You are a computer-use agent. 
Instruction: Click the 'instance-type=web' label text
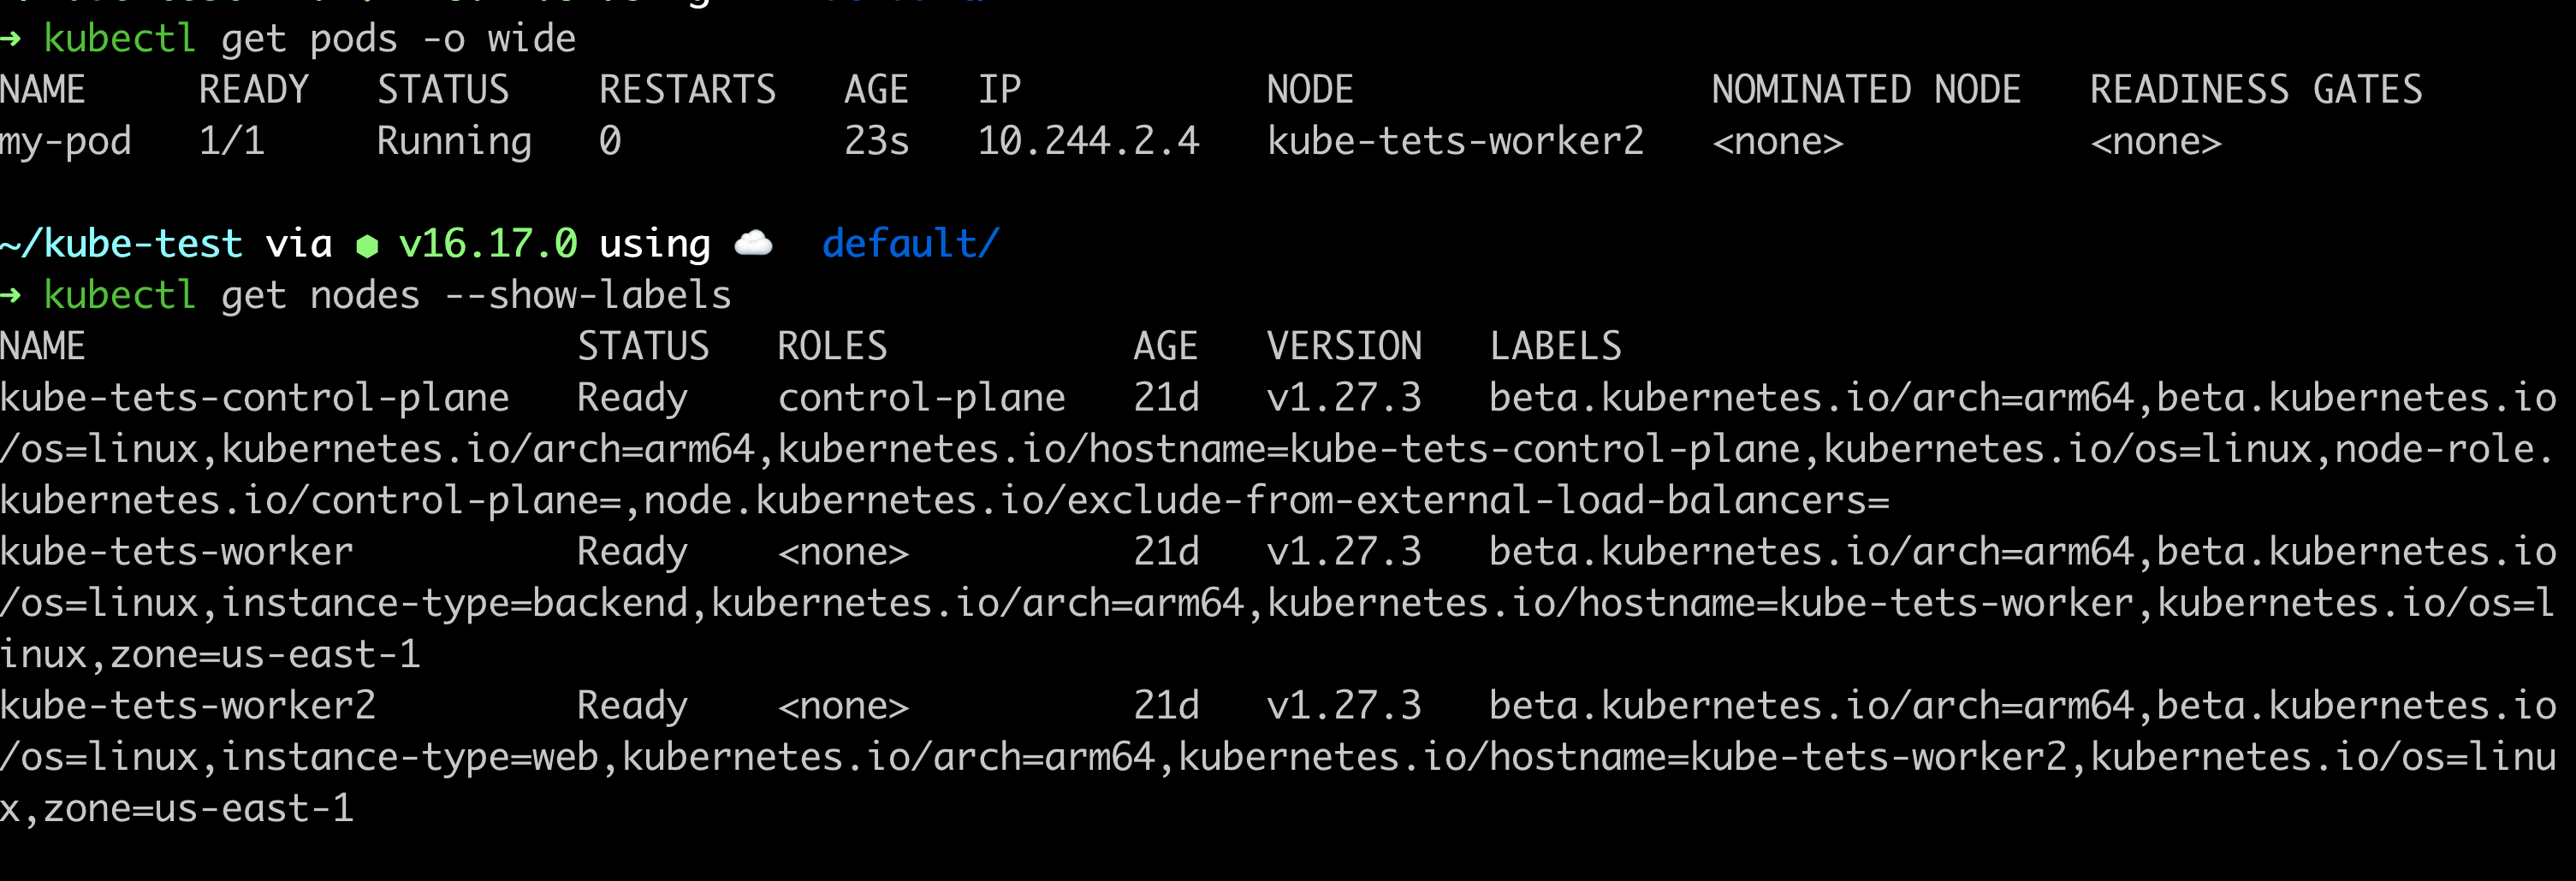(410, 757)
